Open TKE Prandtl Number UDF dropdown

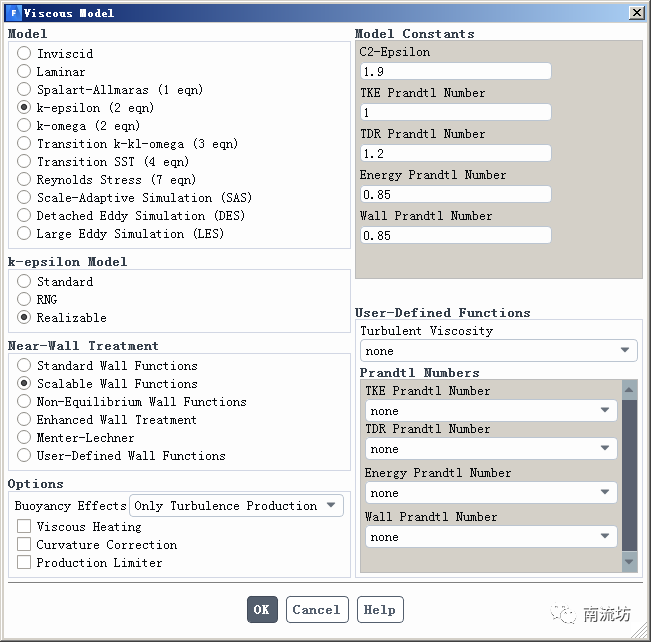tap(491, 411)
